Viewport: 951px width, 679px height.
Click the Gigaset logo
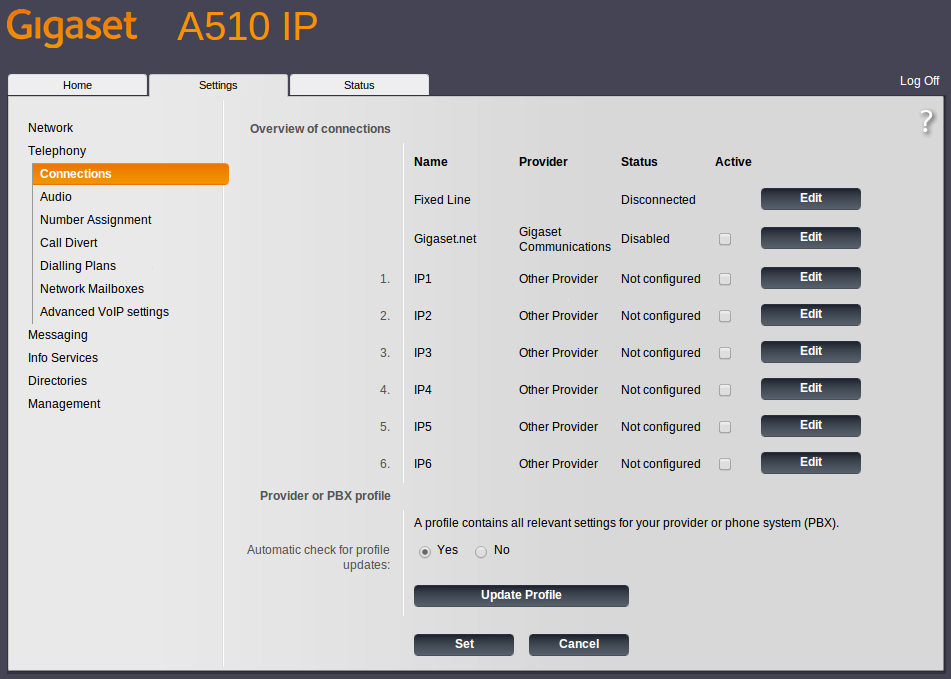coord(71,27)
